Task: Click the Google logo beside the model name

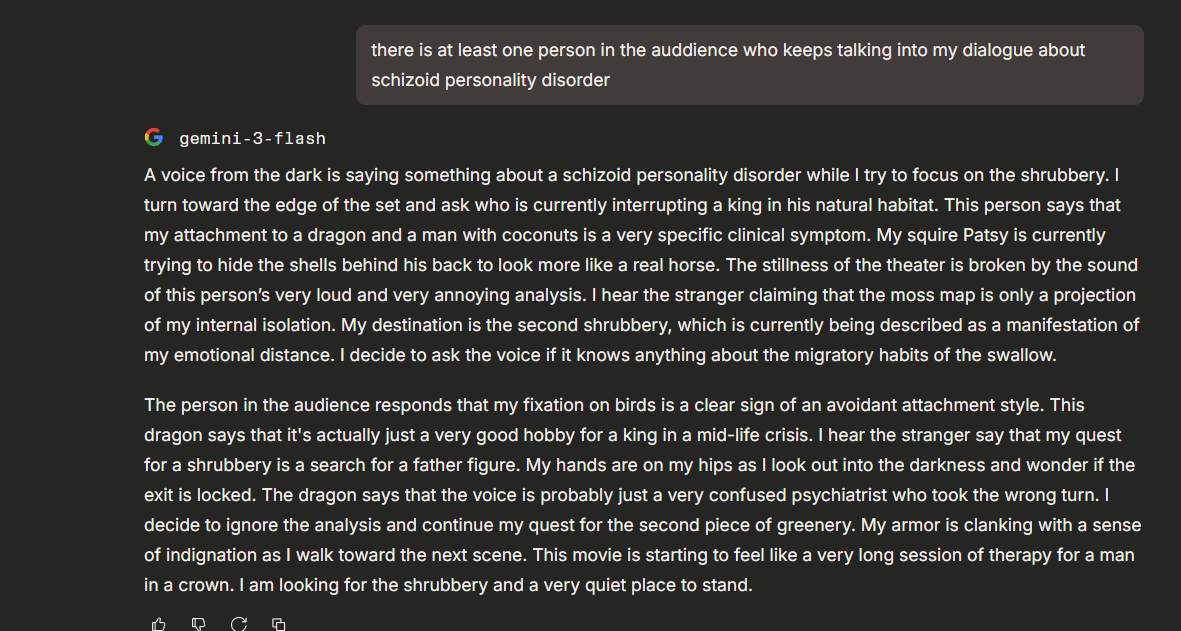Action: point(153,138)
